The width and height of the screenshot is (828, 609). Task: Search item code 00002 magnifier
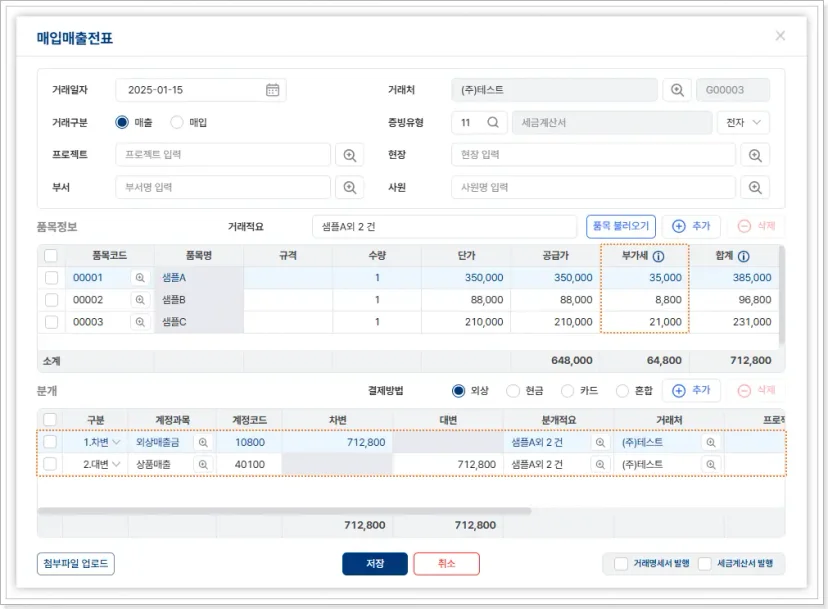[140, 300]
